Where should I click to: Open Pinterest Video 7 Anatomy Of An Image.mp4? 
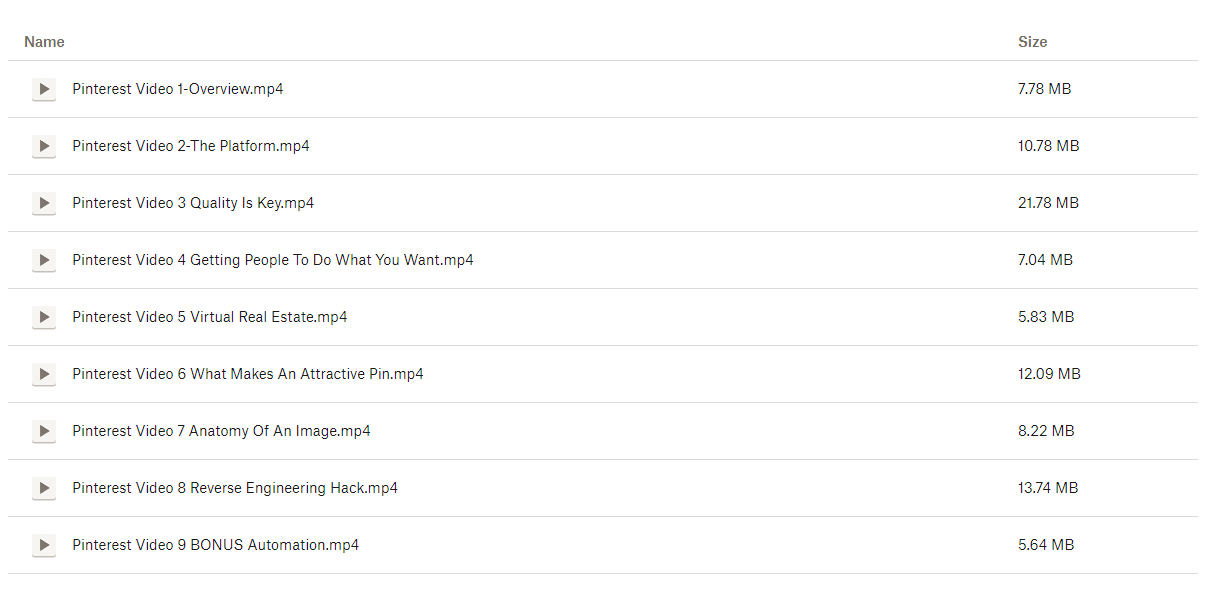221,431
